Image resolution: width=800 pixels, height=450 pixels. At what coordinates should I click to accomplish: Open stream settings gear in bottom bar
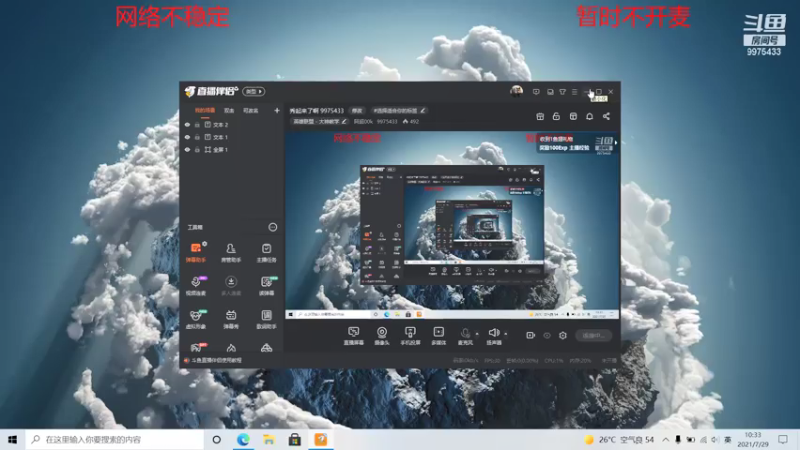point(563,335)
